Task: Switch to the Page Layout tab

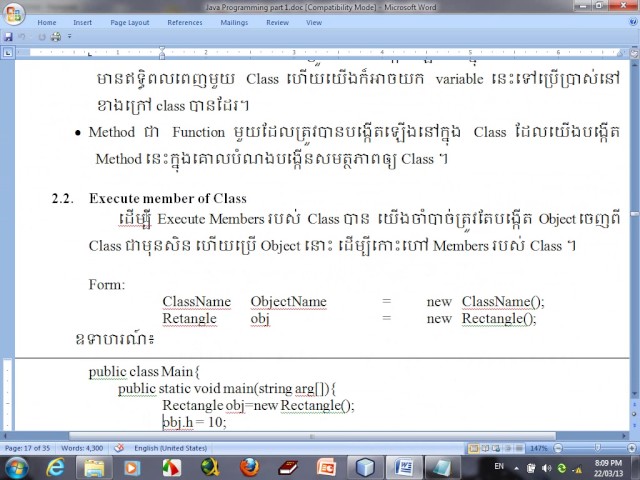Action: (130, 23)
